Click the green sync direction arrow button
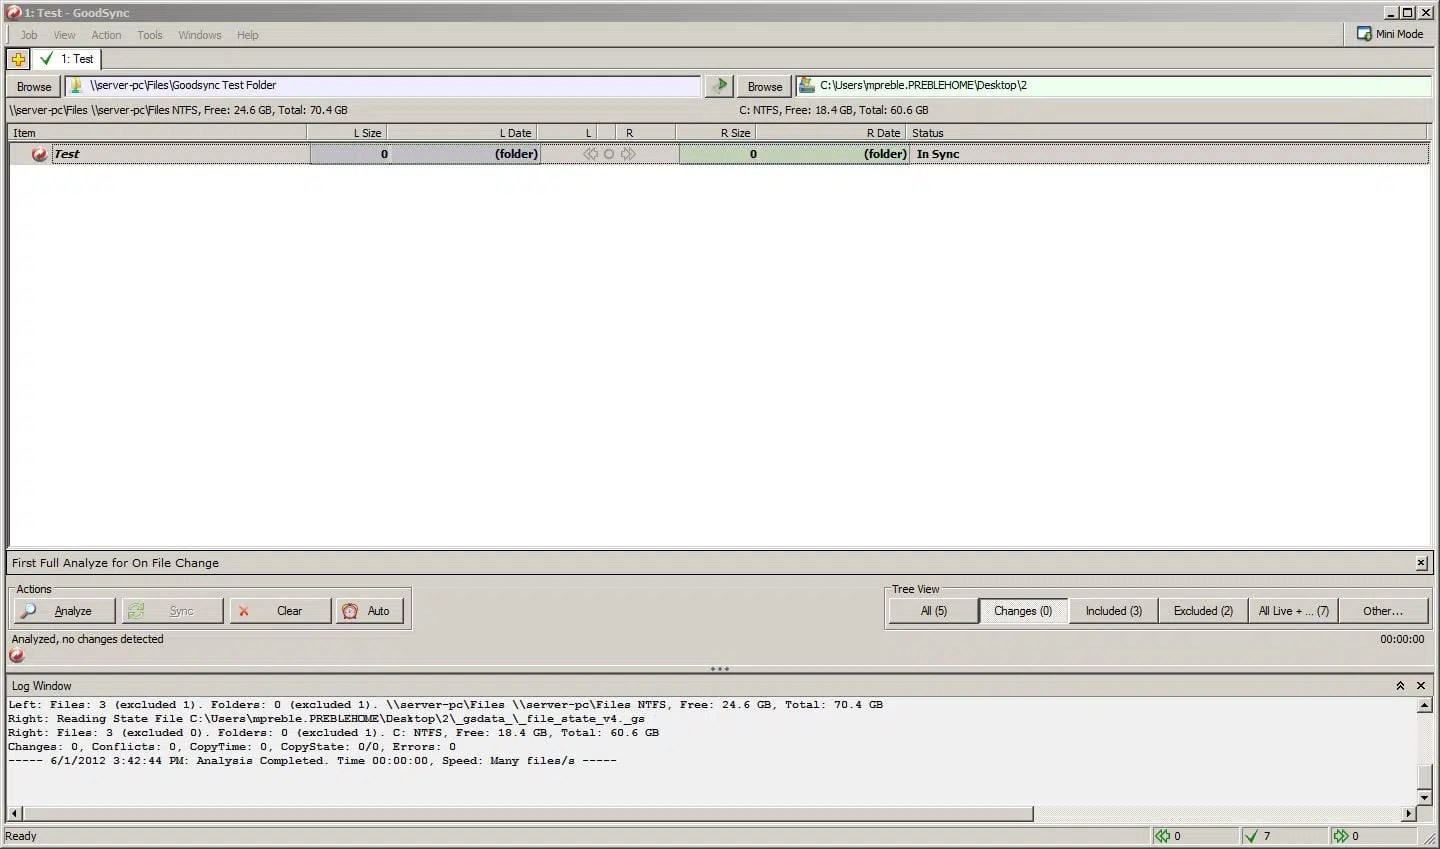 719,86
